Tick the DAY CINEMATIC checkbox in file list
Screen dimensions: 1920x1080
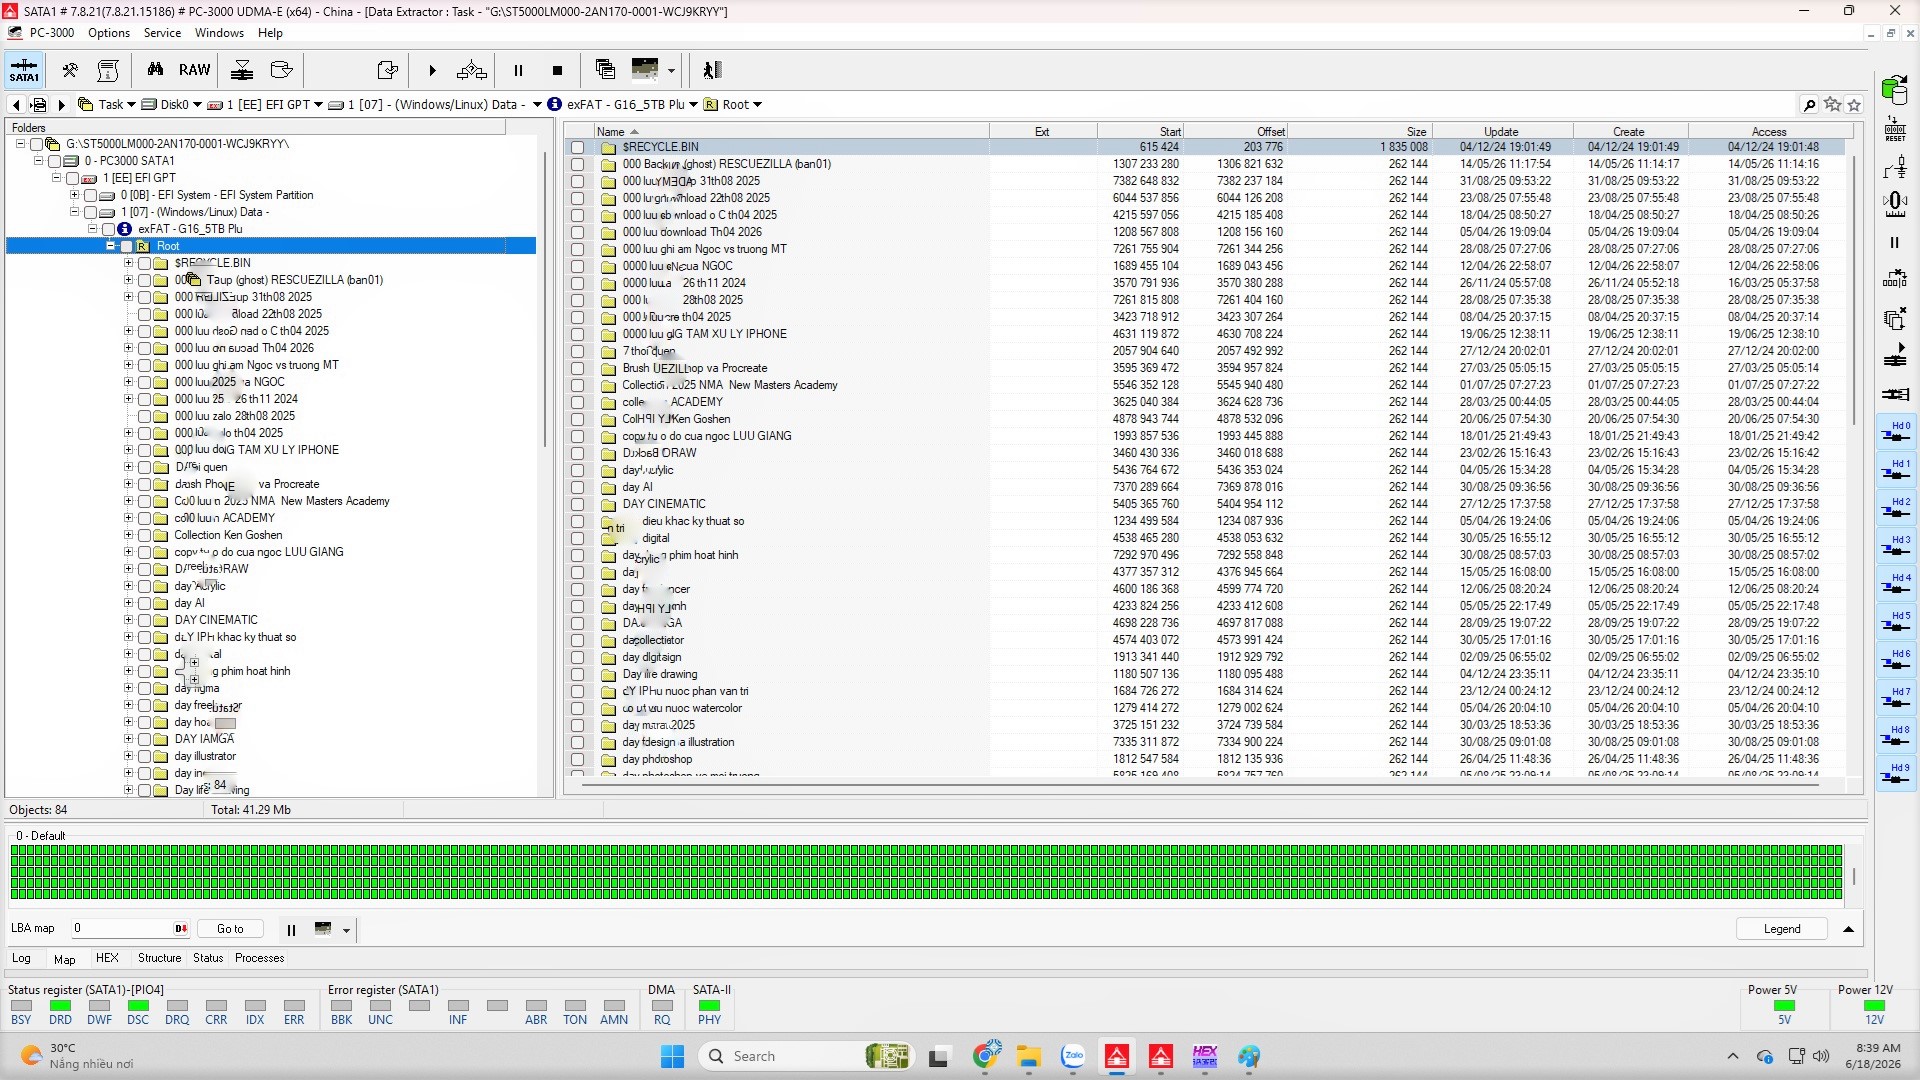pyautogui.click(x=577, y=504)
